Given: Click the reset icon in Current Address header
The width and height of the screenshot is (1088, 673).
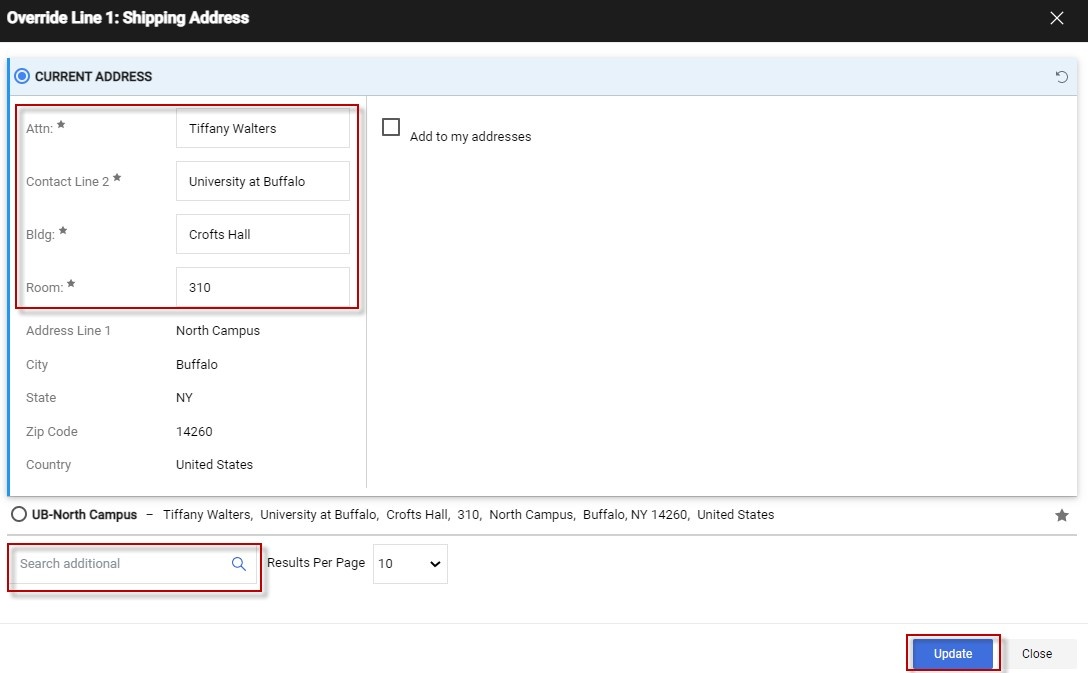Looking at the screenshot, I should [1062, 77].
